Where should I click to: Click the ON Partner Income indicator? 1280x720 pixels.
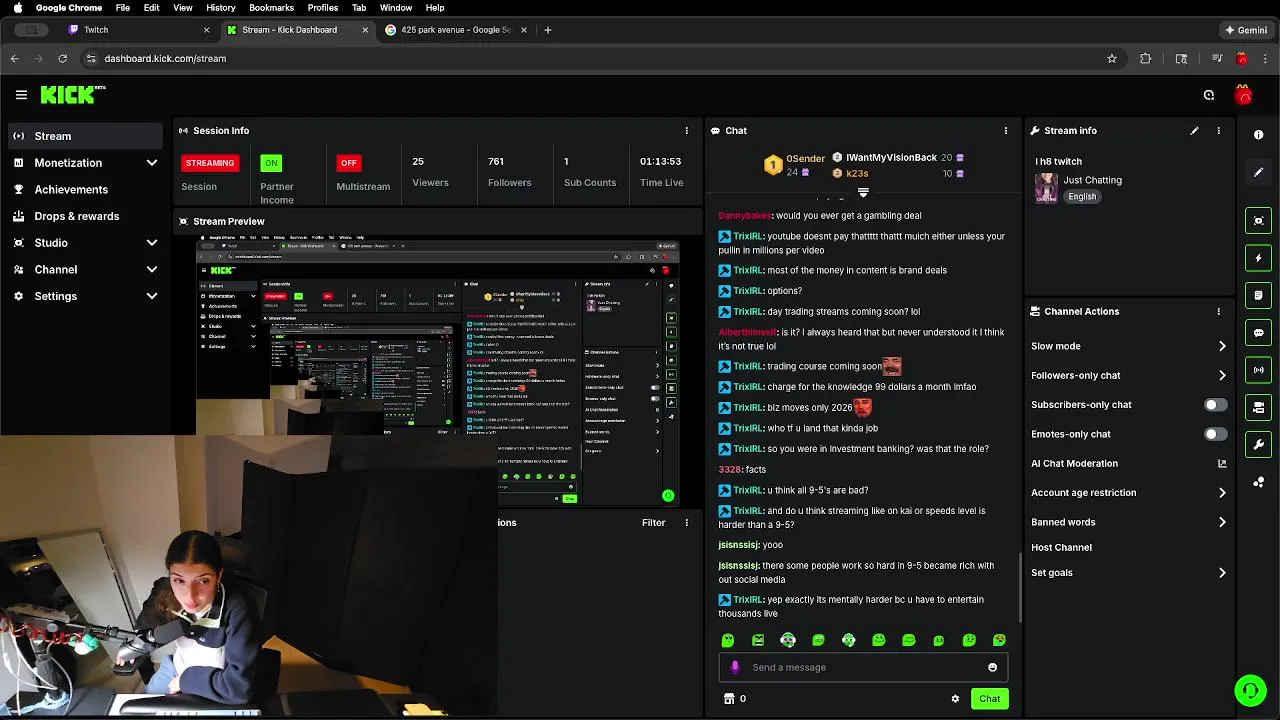[271, 163]
